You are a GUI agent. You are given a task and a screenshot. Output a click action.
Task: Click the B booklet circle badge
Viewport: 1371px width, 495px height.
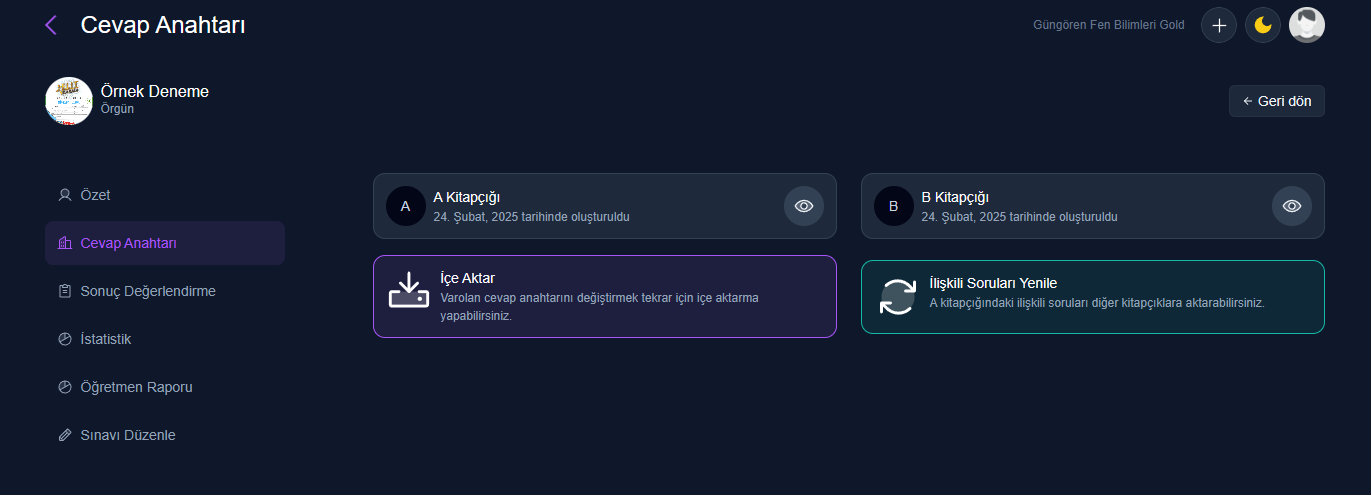pyautogui.click(x=894, y=206)
